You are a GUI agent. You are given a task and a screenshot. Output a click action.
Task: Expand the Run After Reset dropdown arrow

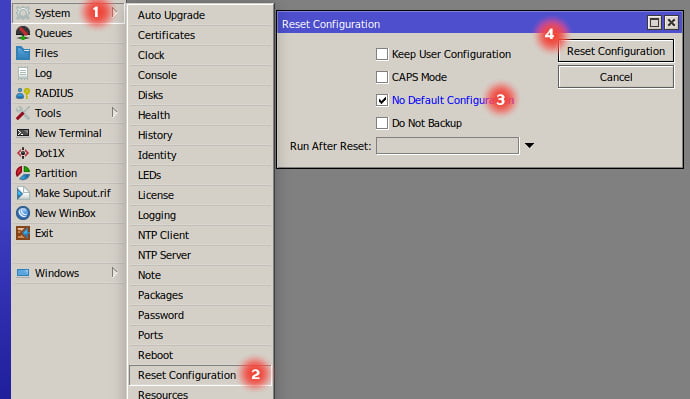(x=529, y=146)
